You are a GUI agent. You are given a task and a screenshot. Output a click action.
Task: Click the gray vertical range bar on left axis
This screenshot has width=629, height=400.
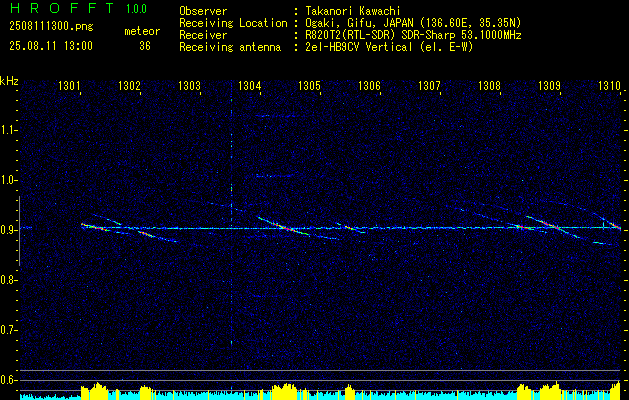(19, 231)
